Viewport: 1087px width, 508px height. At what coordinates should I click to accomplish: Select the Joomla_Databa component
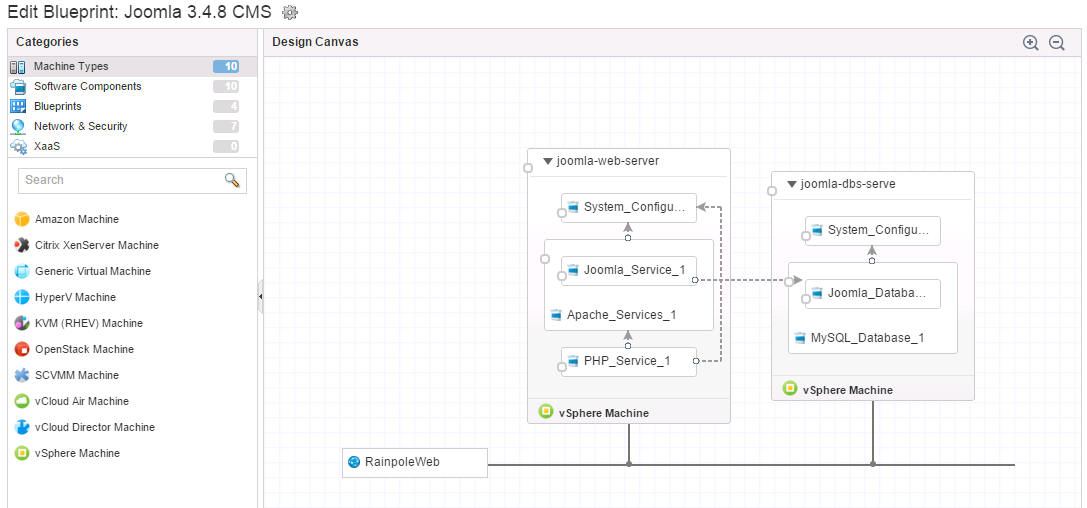point(873,294)
